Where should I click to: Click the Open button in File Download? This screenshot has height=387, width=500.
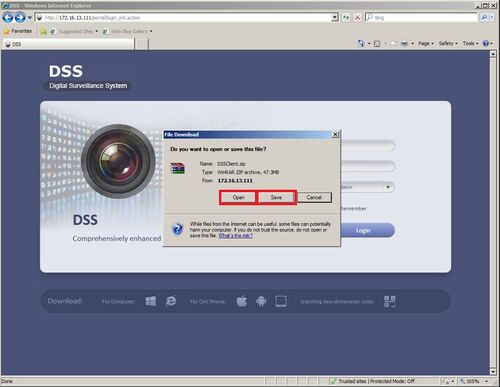tap(239, 197)
